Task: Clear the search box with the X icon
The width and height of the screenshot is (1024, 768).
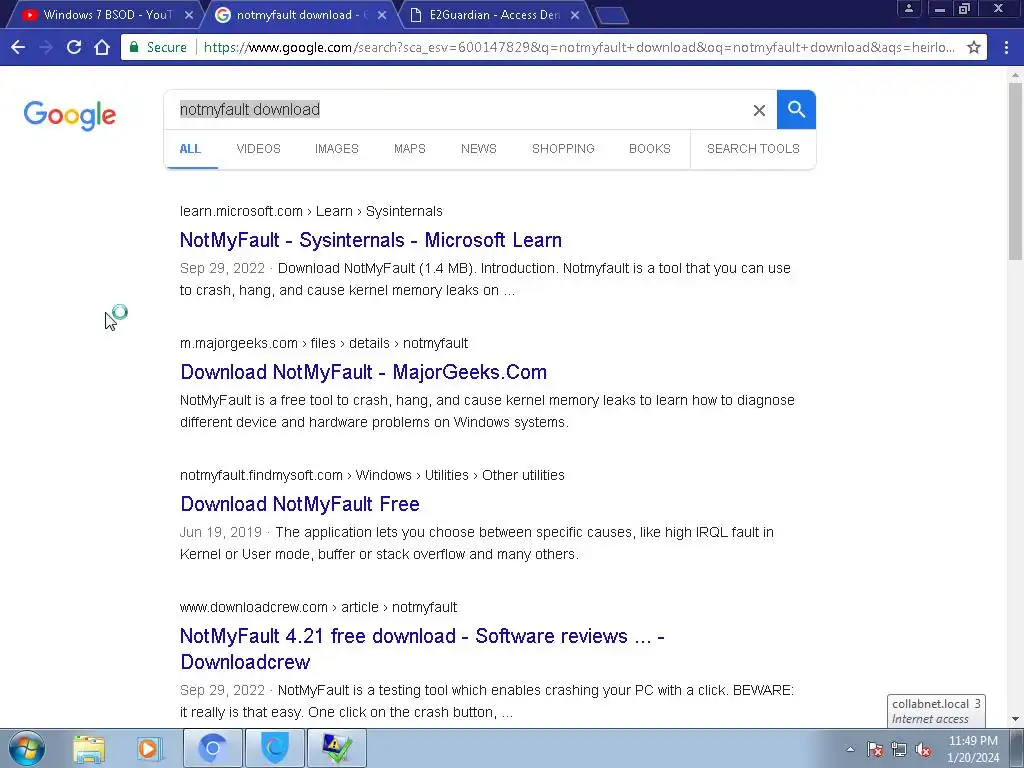Action: point(759,110)
